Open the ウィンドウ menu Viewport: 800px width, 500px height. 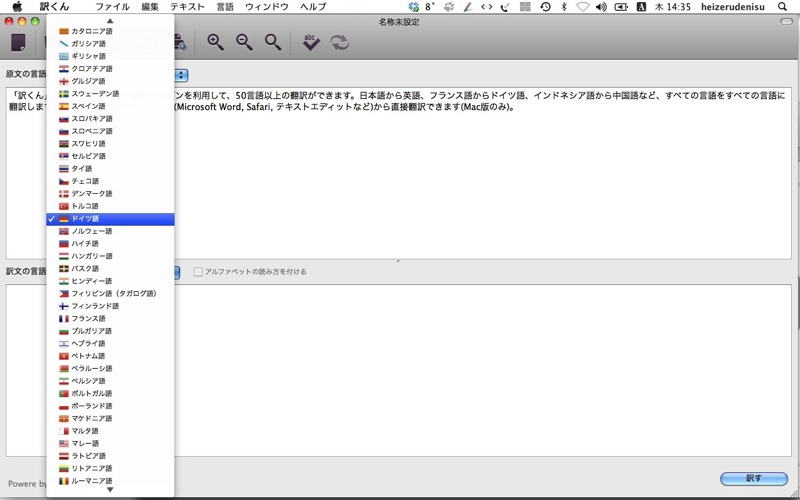[267, 7]
